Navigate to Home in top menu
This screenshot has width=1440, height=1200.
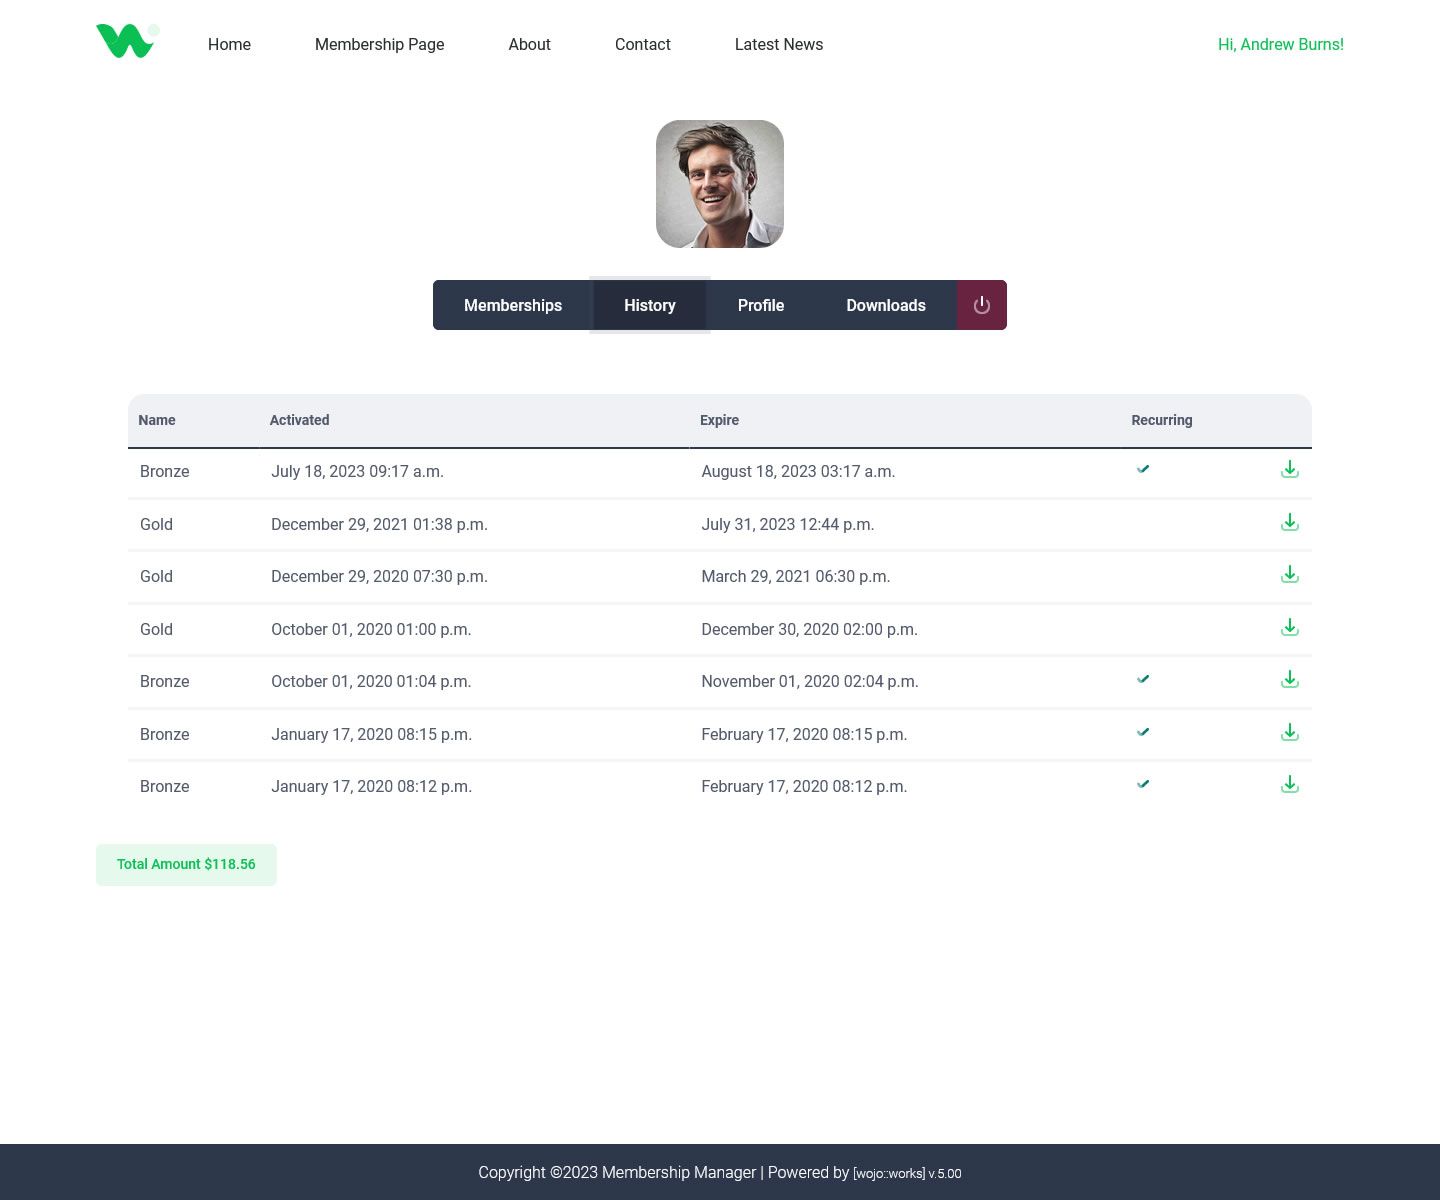[x=229, y=44]
